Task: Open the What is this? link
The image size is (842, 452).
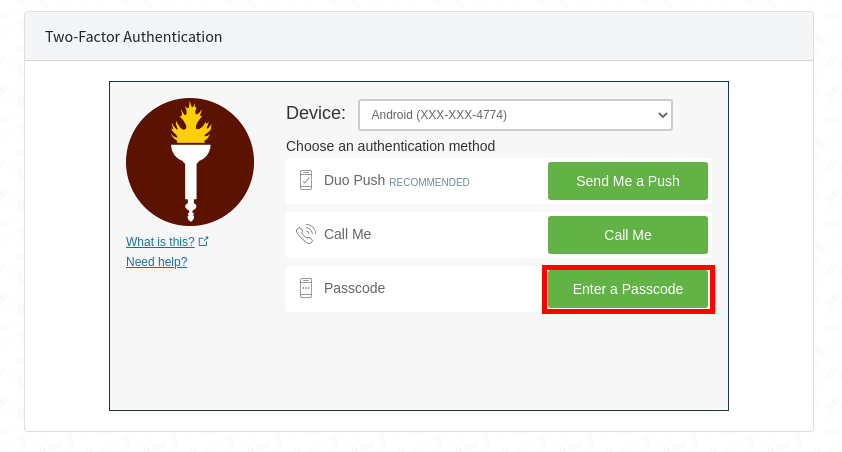Action: coord(160,242)
